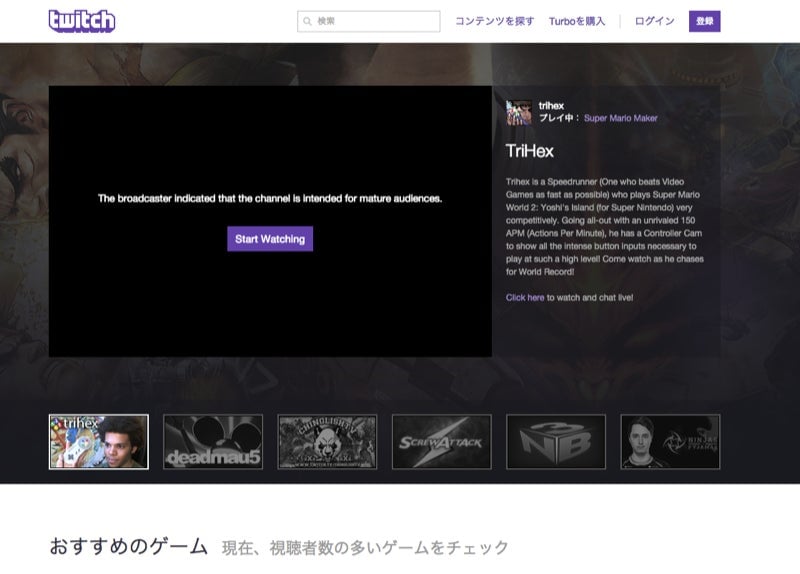The height and width of the screenshot is (574, 800).
Task: Click the mature audiences warning text
Action: tap(270, 199)
